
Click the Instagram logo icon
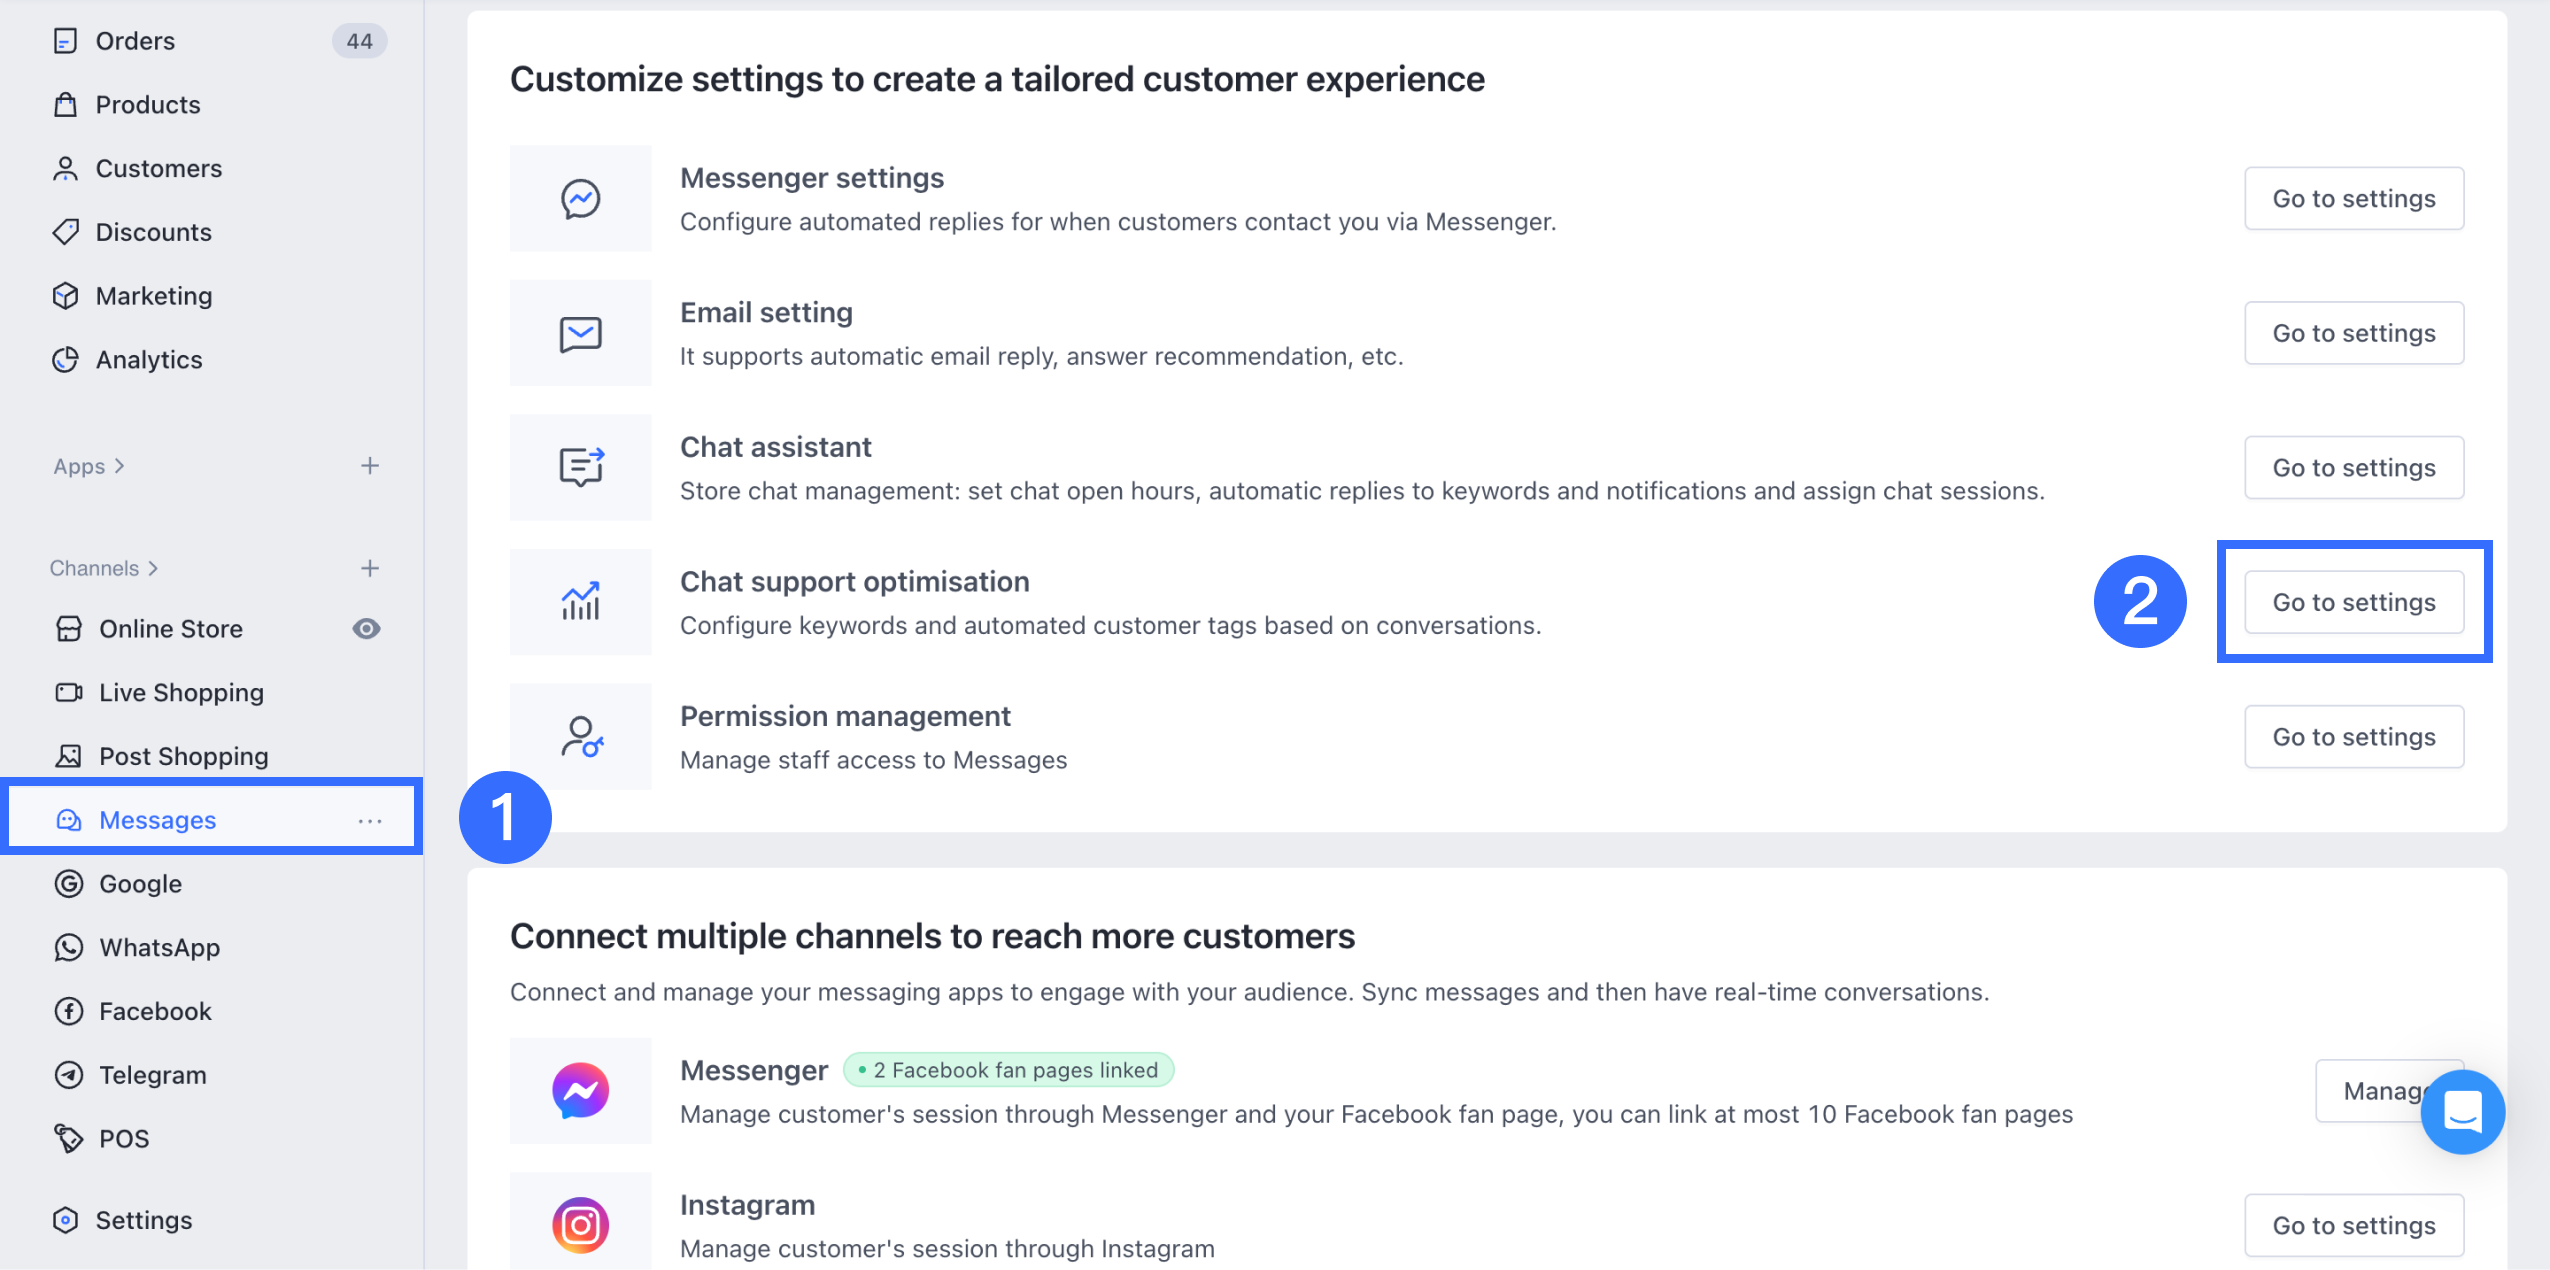(580, 1225)
